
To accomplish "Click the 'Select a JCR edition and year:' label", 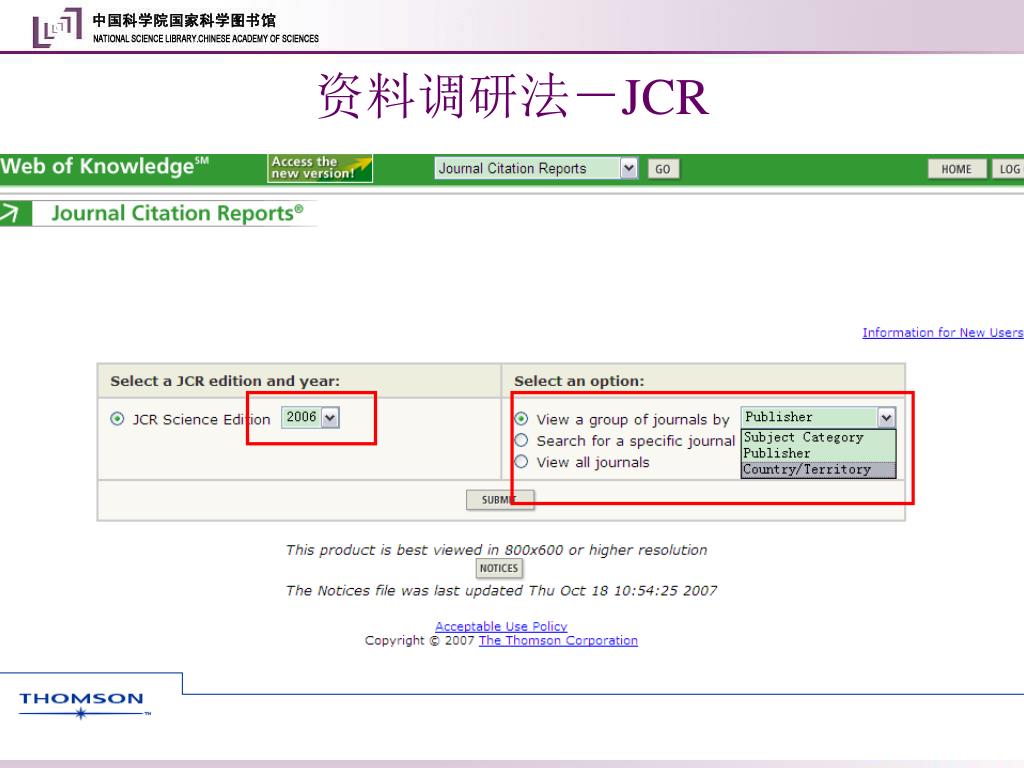I will pyautogui.click(x=225, y=381).
